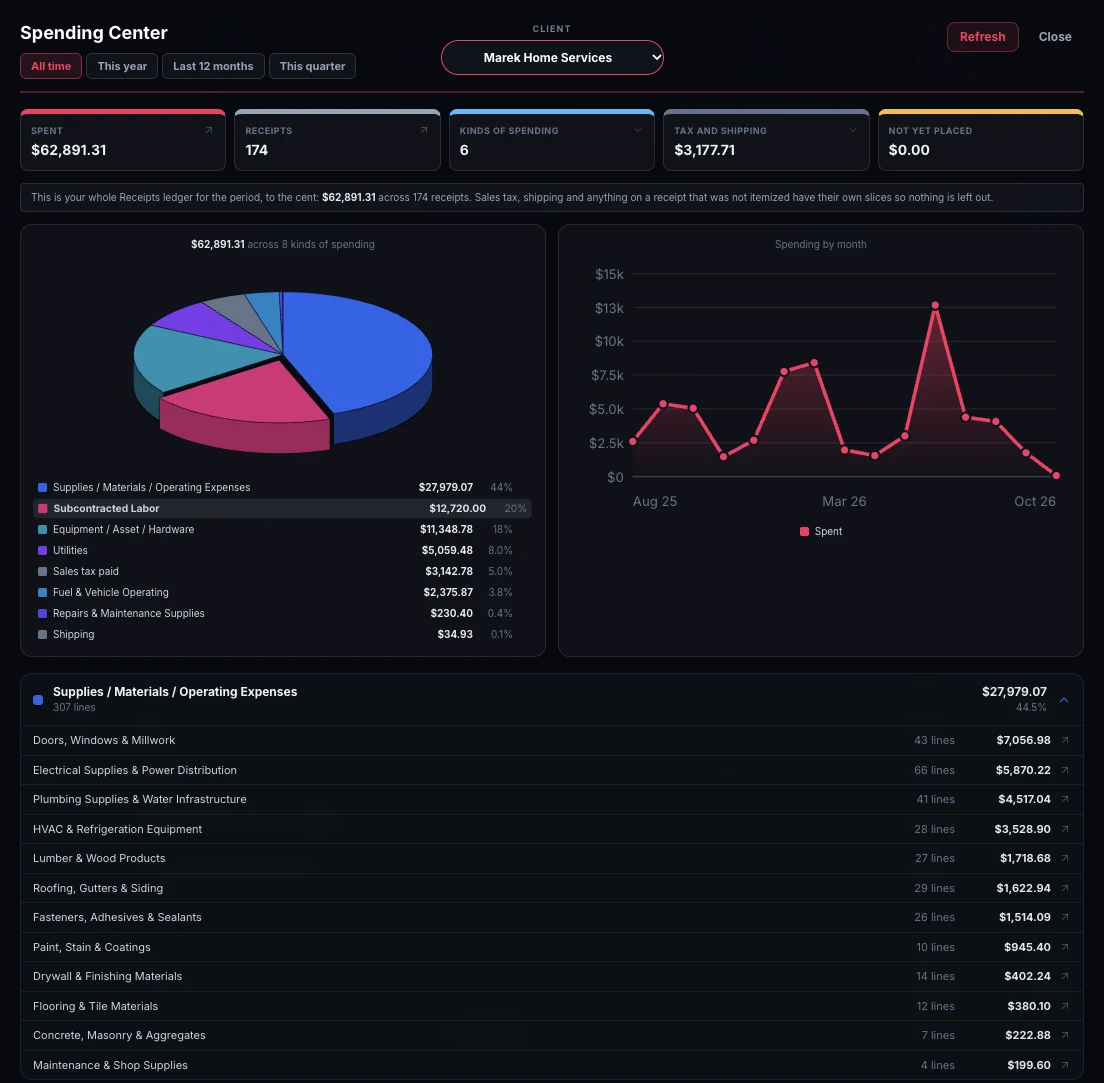Click the $62,891.31 Spent value
The image size is (1104, 1083).
pyautogui.click(x=69, y=150)
